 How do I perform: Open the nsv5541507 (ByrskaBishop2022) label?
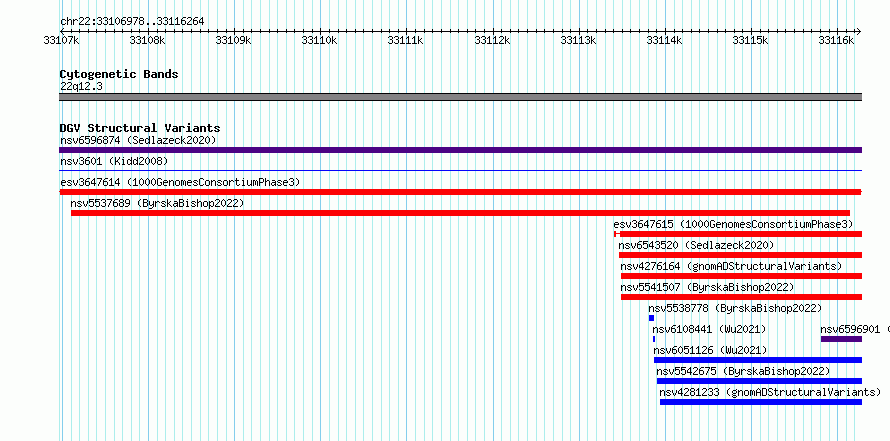point(707,287)
